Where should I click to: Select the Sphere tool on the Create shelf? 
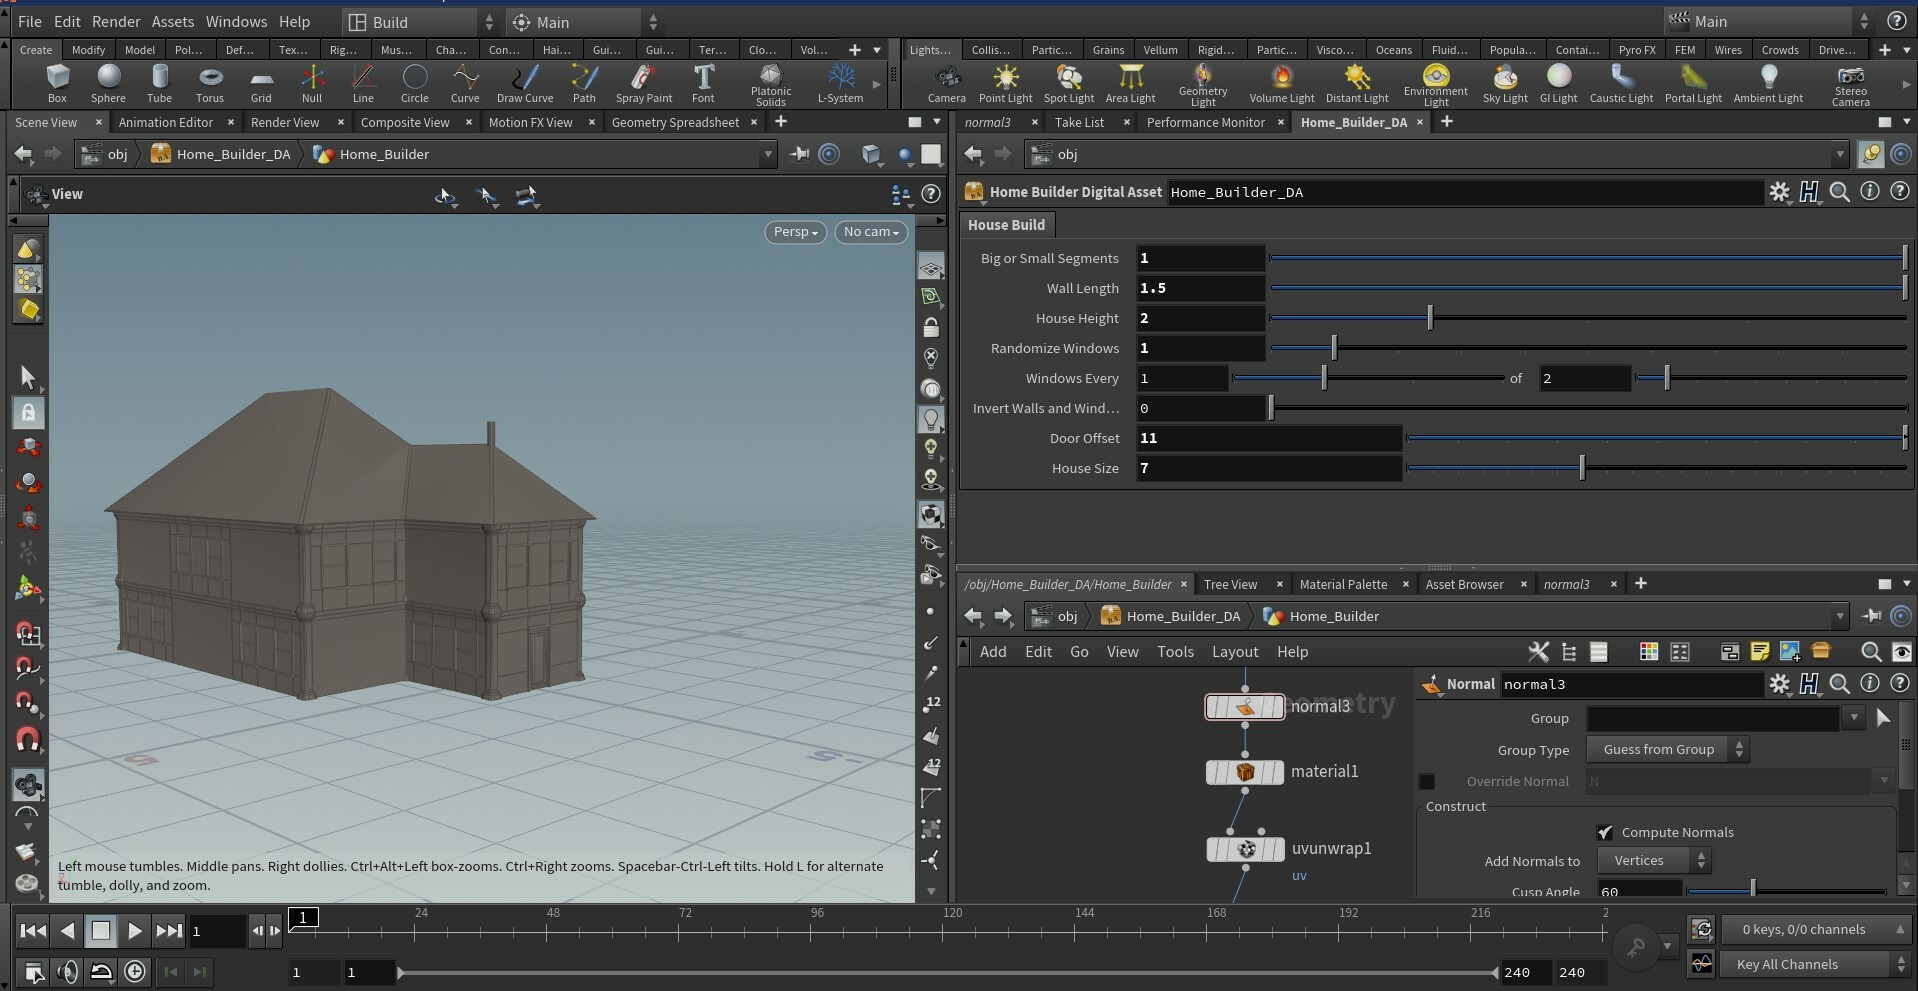(108, 84)
